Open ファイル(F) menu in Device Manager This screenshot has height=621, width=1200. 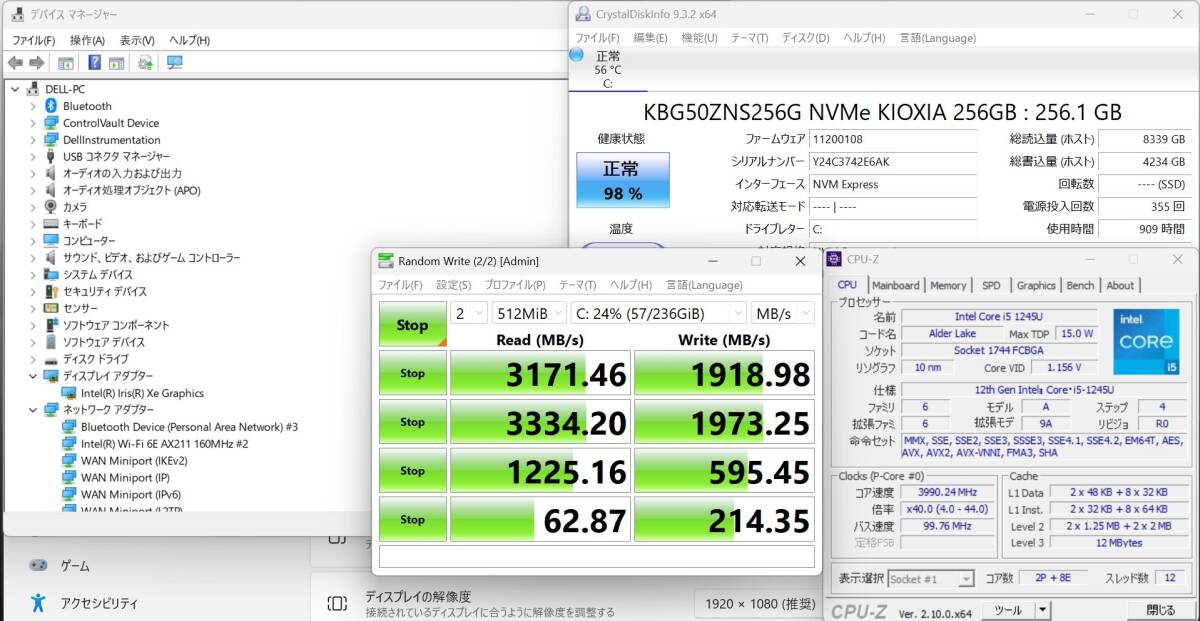34,40
